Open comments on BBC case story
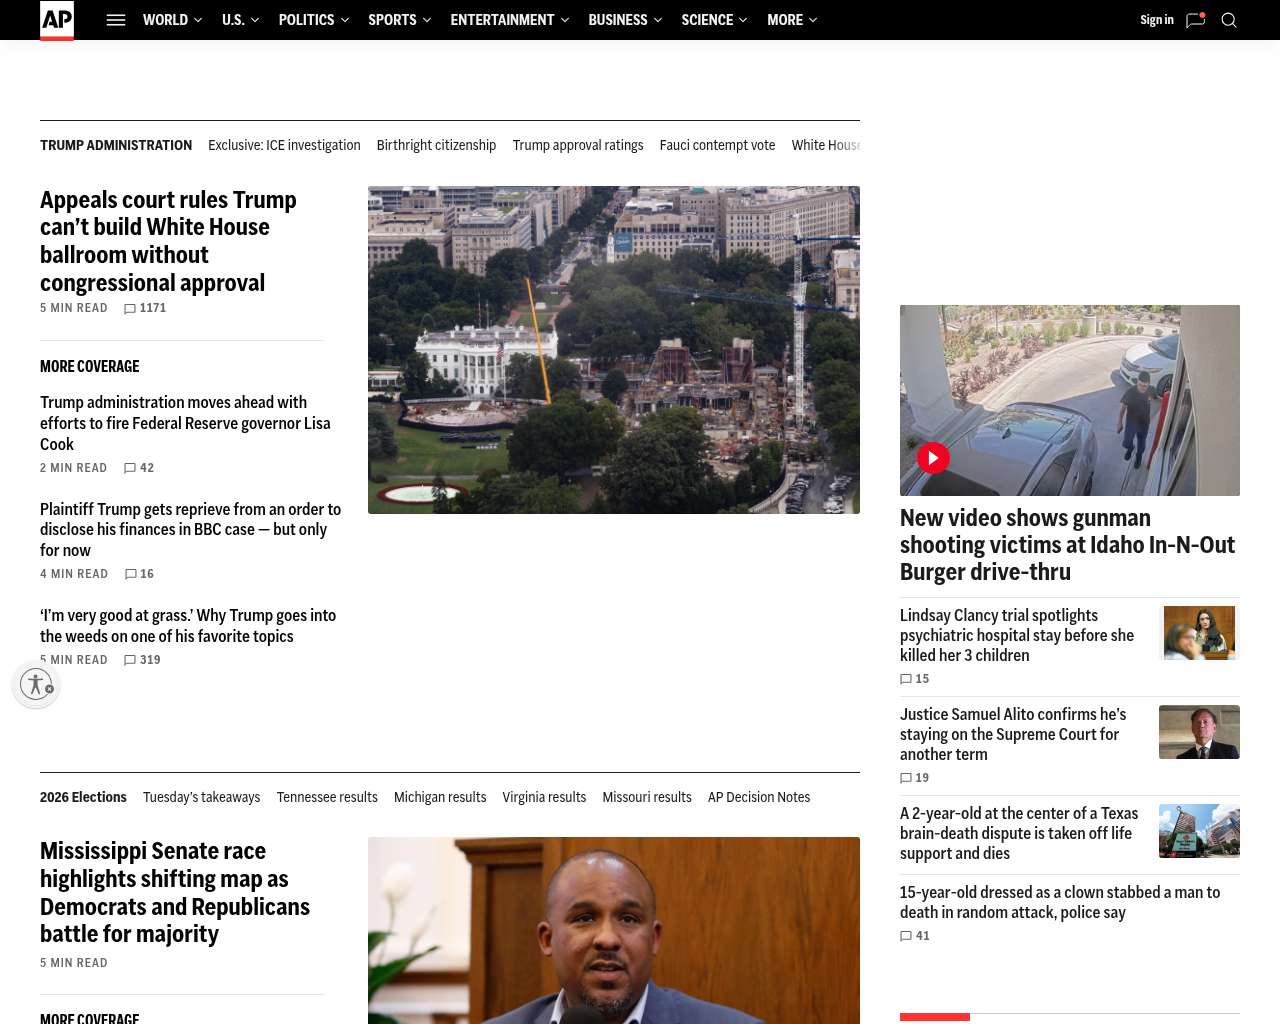The height and width of the screenshot is (1024, 1280). click(x=139, y=574)
